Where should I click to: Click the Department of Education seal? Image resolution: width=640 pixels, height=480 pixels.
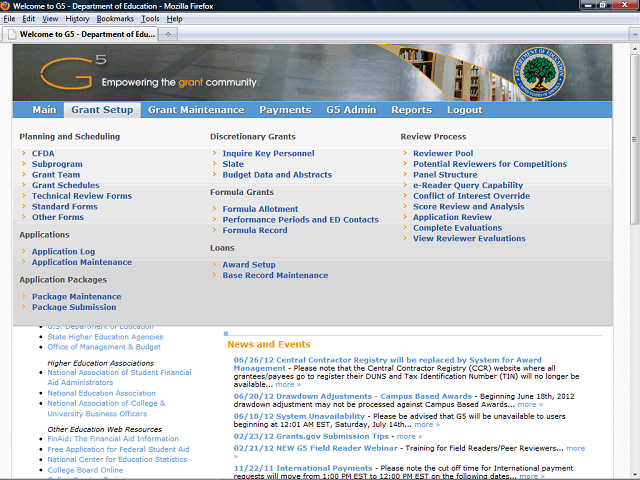pyautogui.click(x=539, y=73)
